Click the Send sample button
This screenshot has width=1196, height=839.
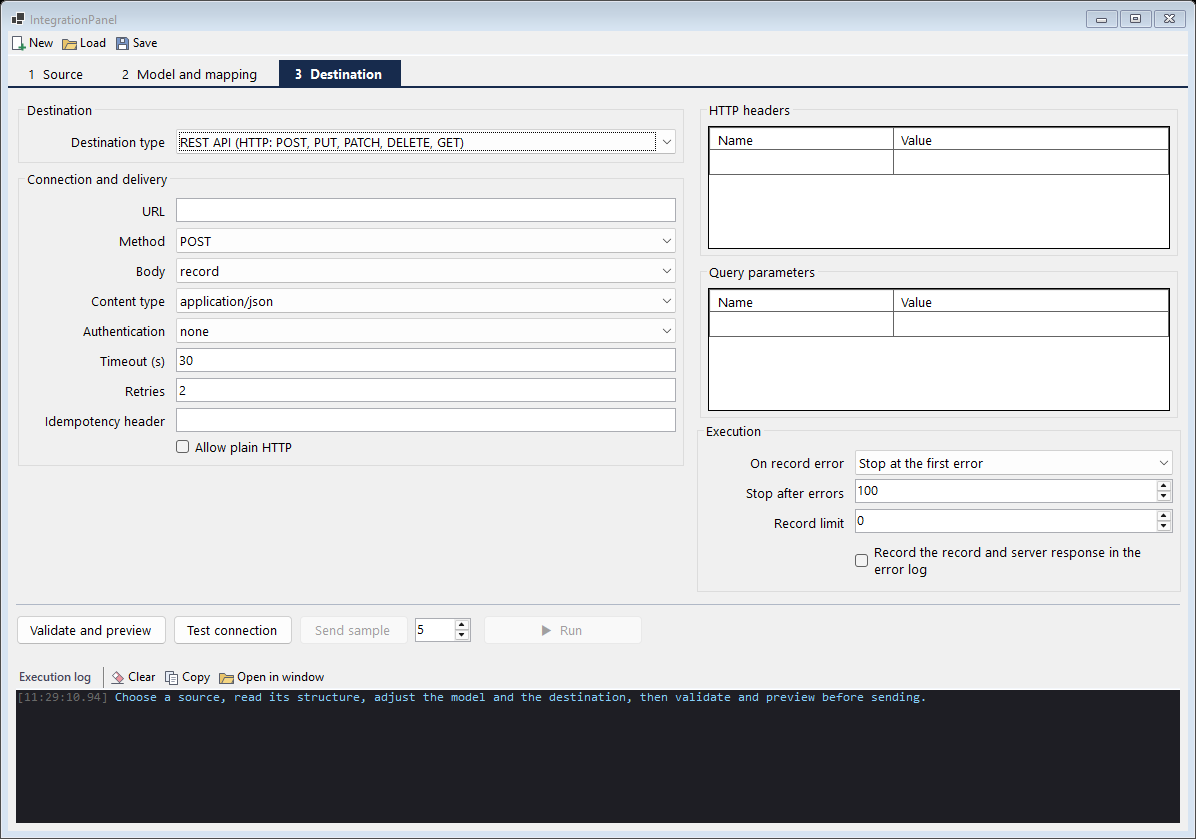(352, 630)
